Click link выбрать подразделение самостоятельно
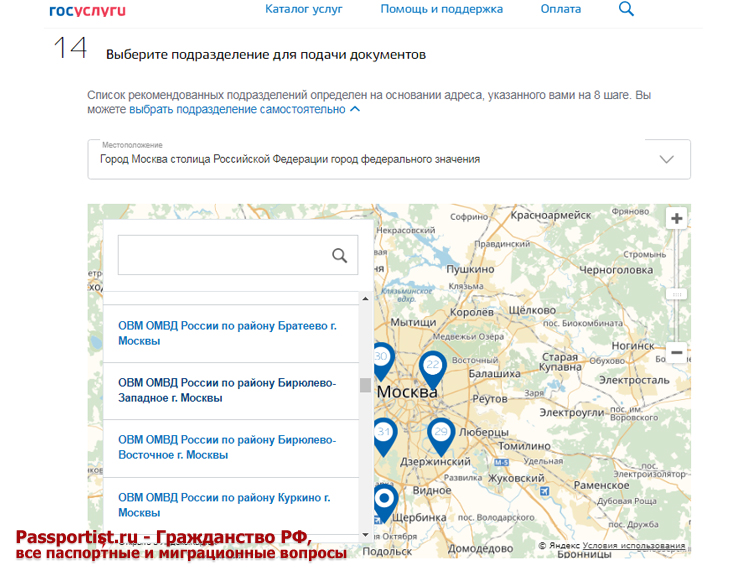This screenshot has height=567, width=749. coord(237,109)
